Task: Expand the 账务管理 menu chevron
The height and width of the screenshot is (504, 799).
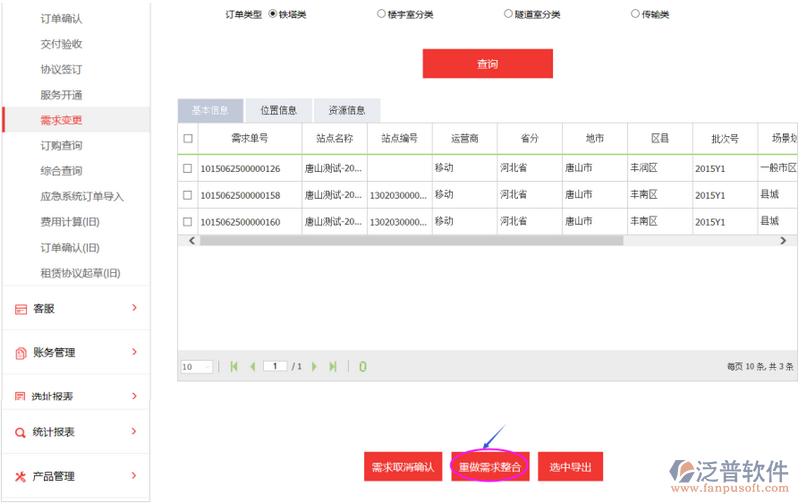Action: click(x=134, y=352)
